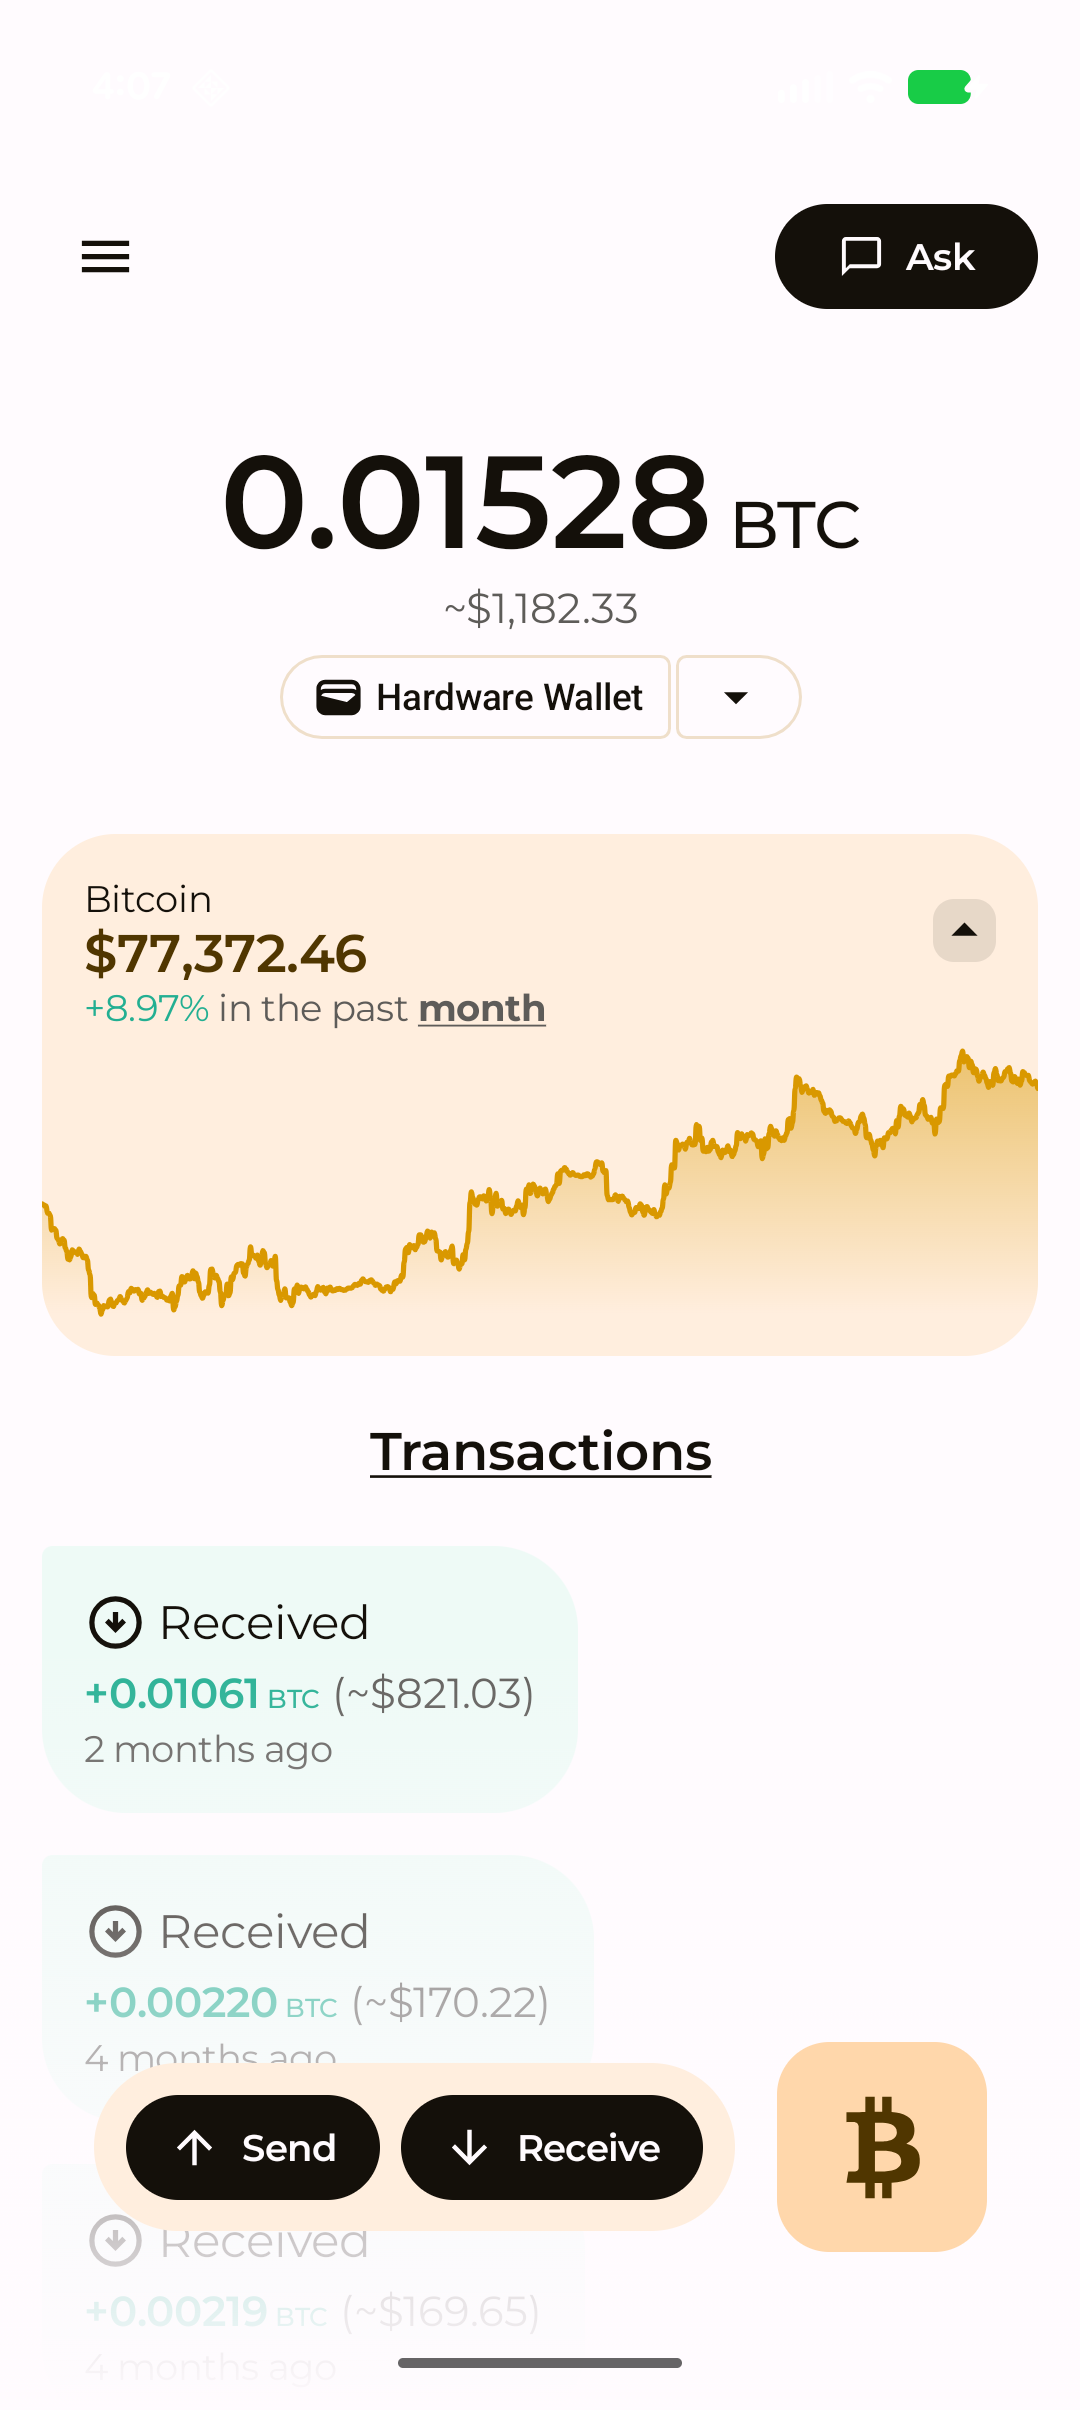Tap the received arrow icon on first transaction
Image resolution: width=1080 pixels, height=2410 pixels.
coord(117,1622)
